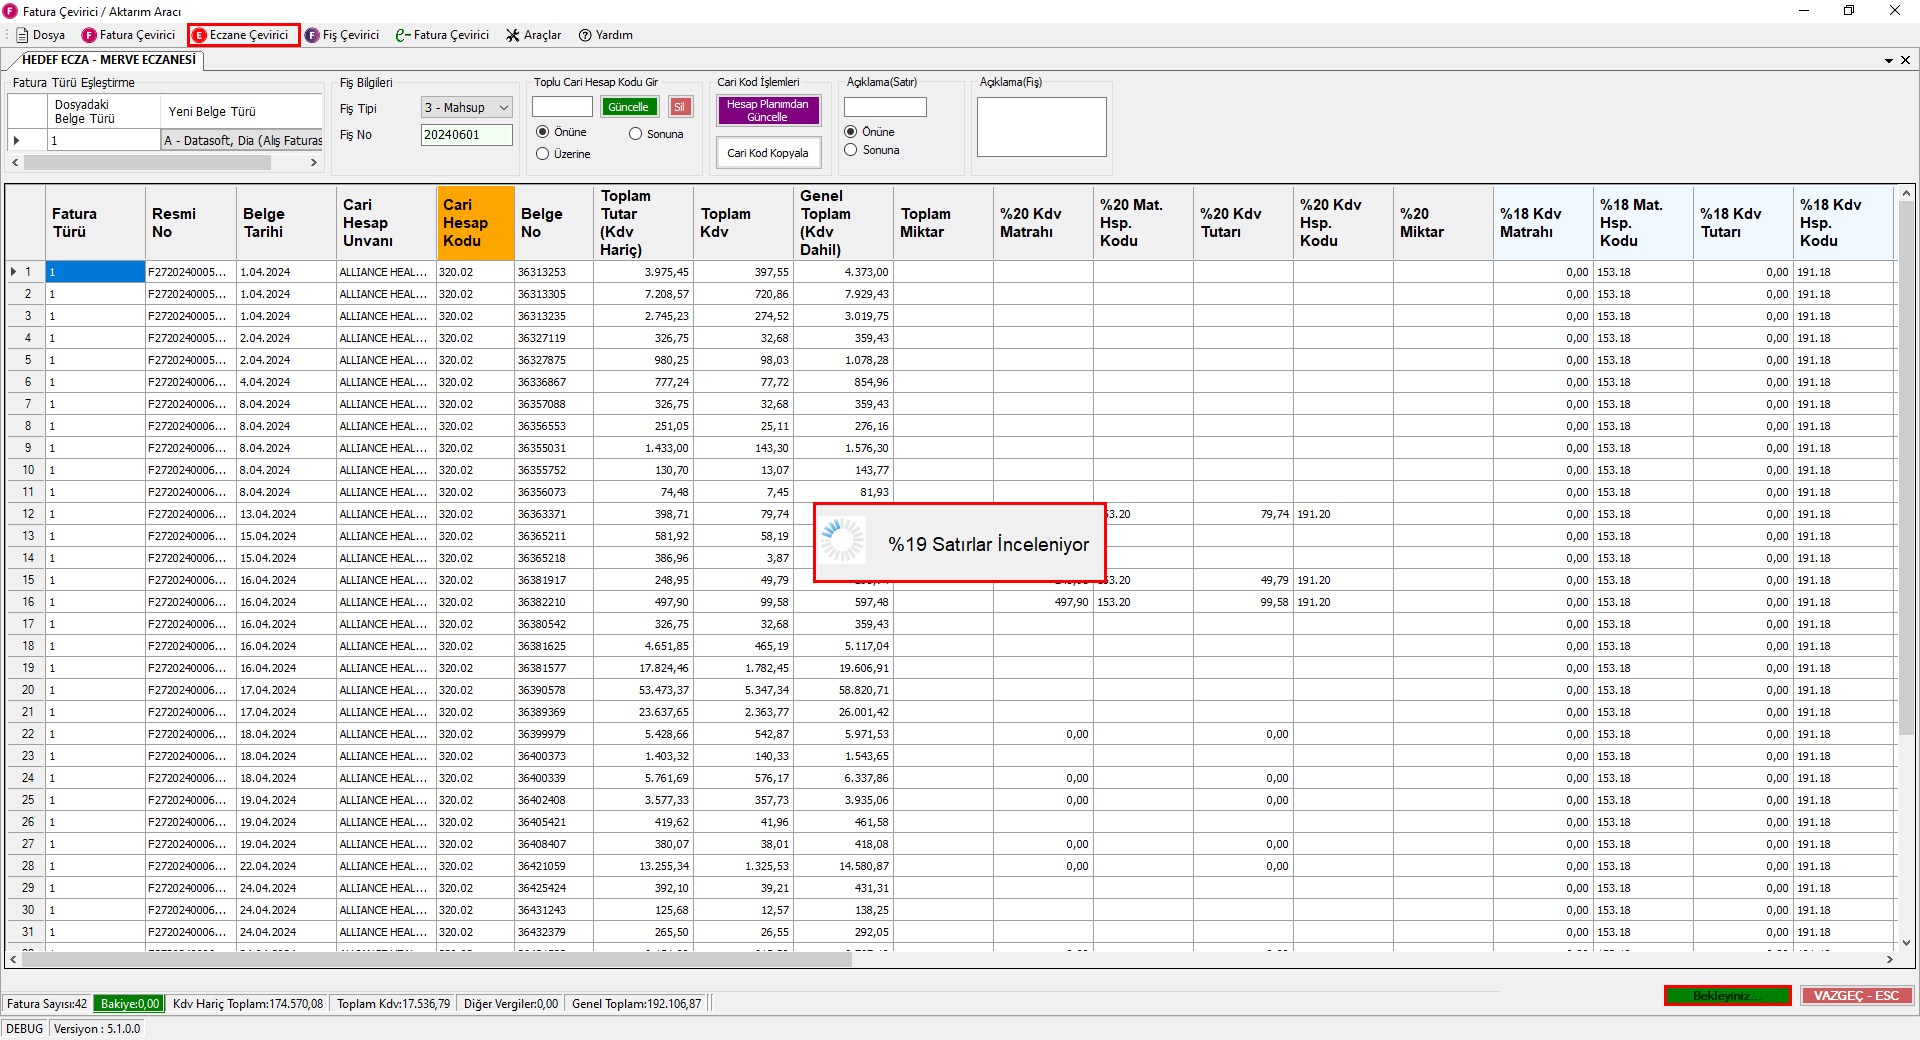Viewport: 1920px width, 1040px height.
Task: Select row header number 5
Action: pos(27,360)
